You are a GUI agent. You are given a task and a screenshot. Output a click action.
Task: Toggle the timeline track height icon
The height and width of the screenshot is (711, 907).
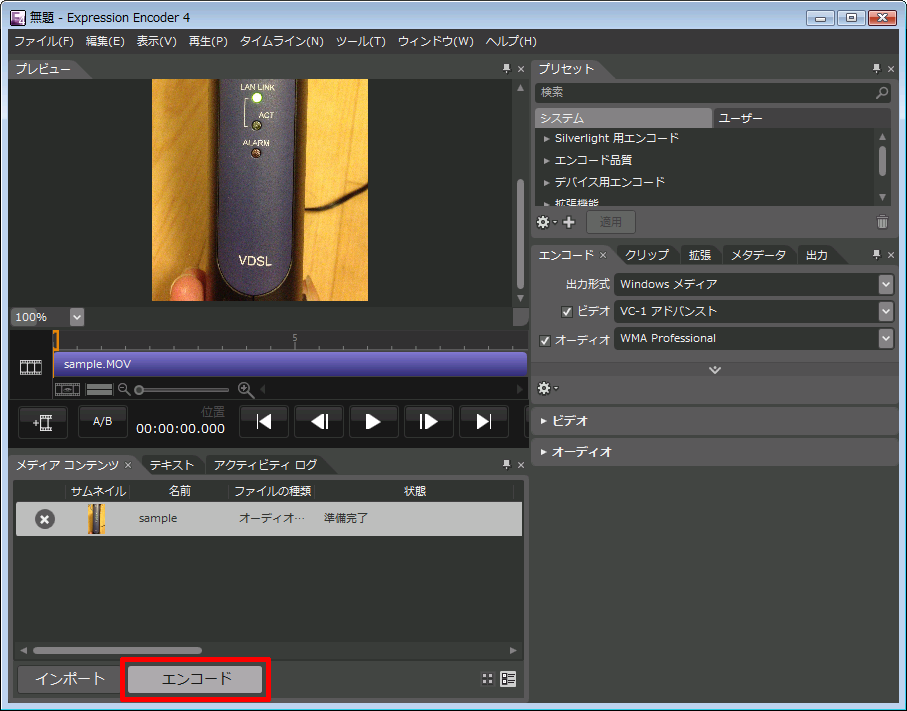(x=99, y=389)
